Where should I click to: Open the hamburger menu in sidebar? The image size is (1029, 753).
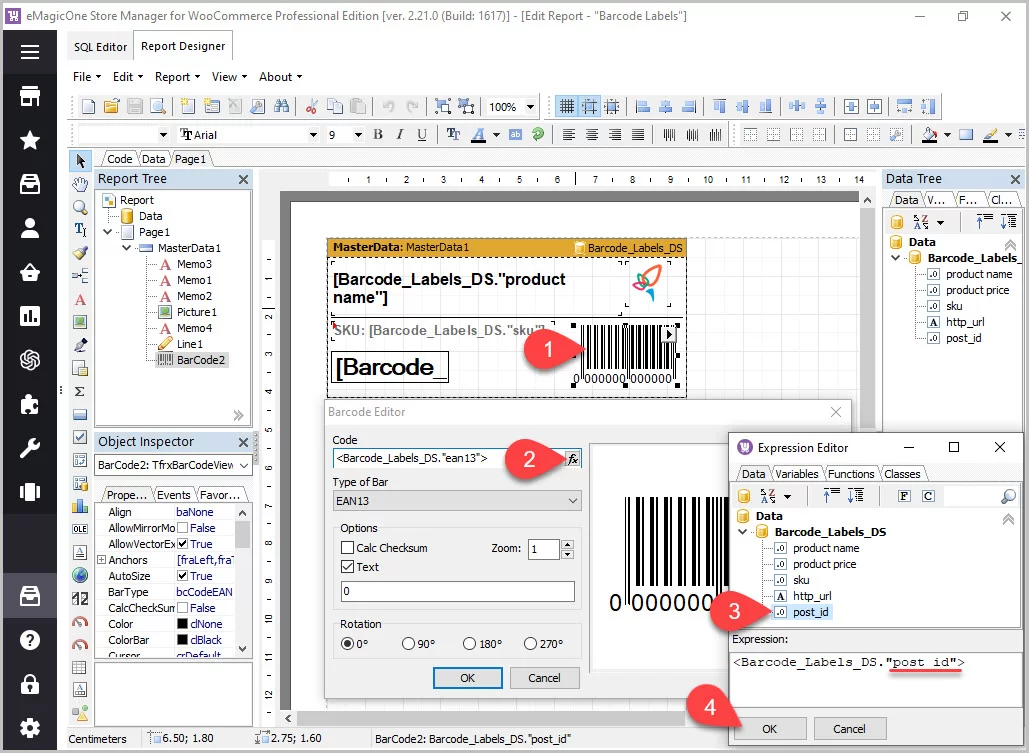click(x=30, y=53)
